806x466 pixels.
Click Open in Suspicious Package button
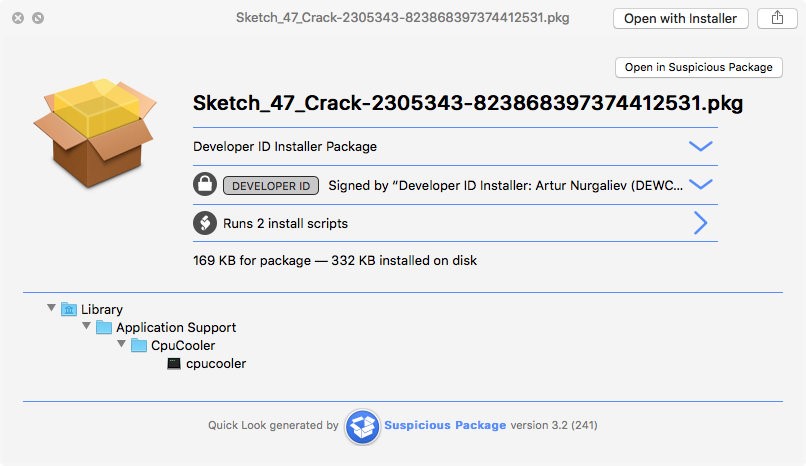[698, 67]
